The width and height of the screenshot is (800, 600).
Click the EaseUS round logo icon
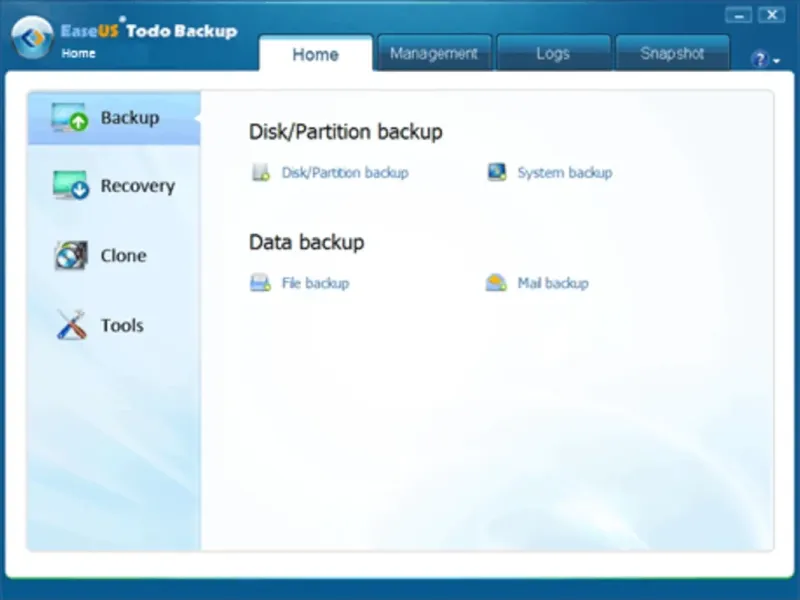click(33, 37)
